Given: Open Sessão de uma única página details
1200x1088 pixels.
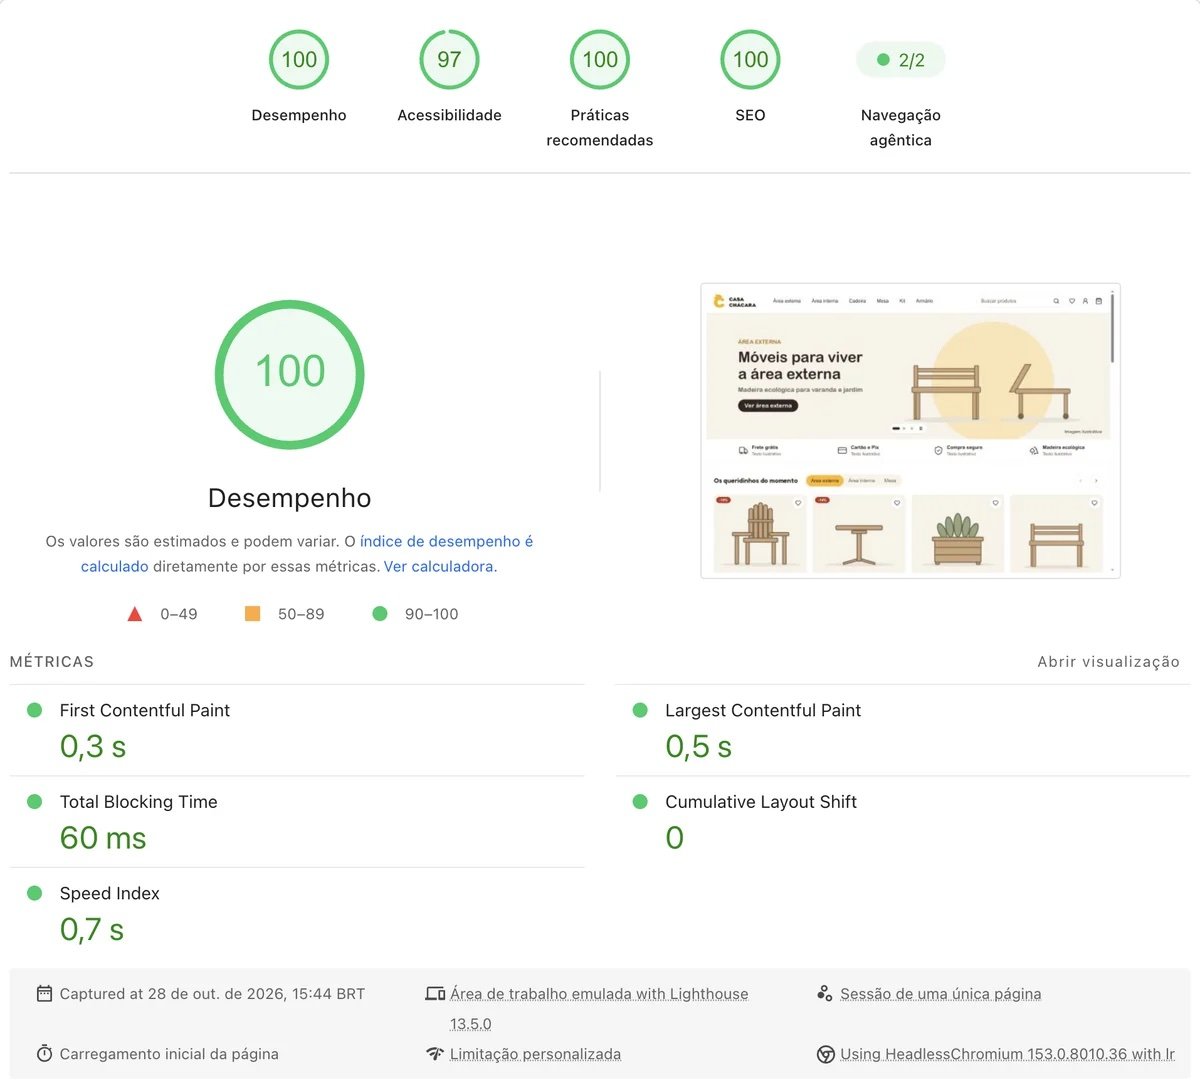Looking at the screenshot, I should click(941, 994).
